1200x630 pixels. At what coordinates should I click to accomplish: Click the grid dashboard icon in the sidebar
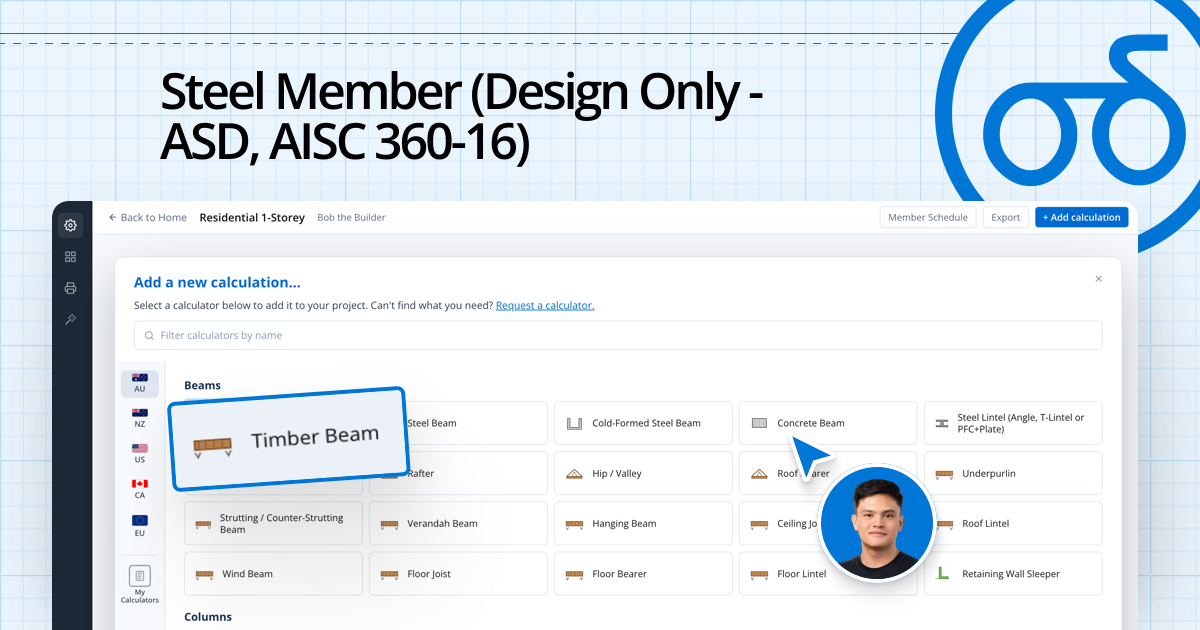coord(70,257)
